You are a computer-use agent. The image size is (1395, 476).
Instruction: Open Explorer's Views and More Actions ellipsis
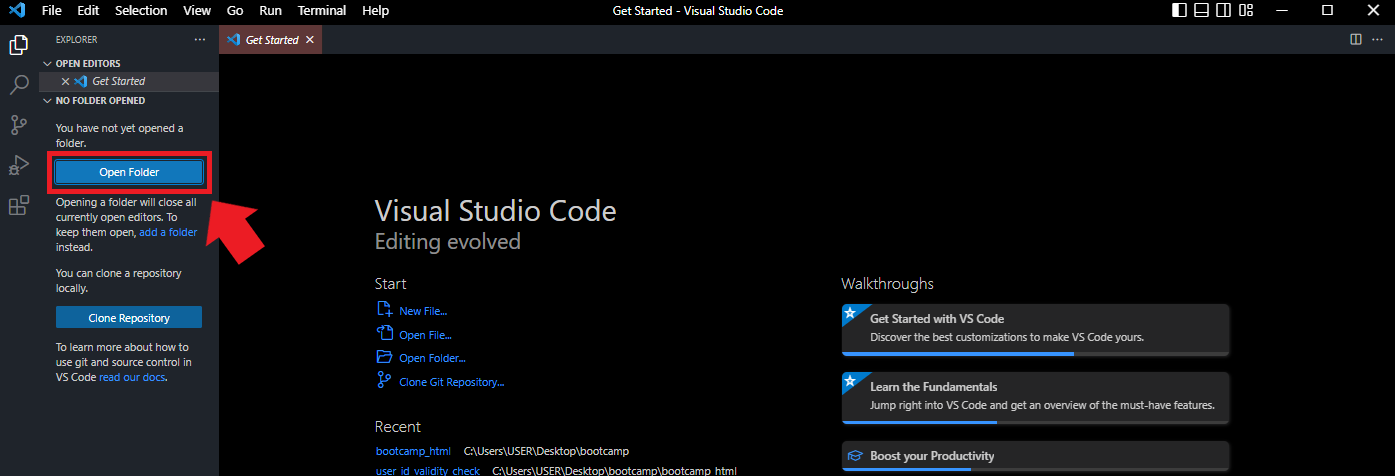tap(199, 40)
